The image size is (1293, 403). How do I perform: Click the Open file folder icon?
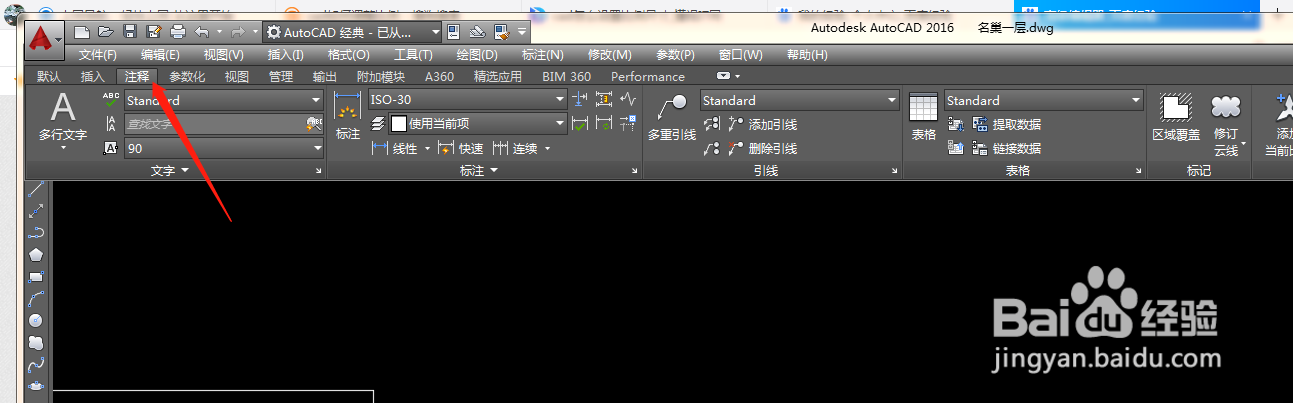pos(106,32)
